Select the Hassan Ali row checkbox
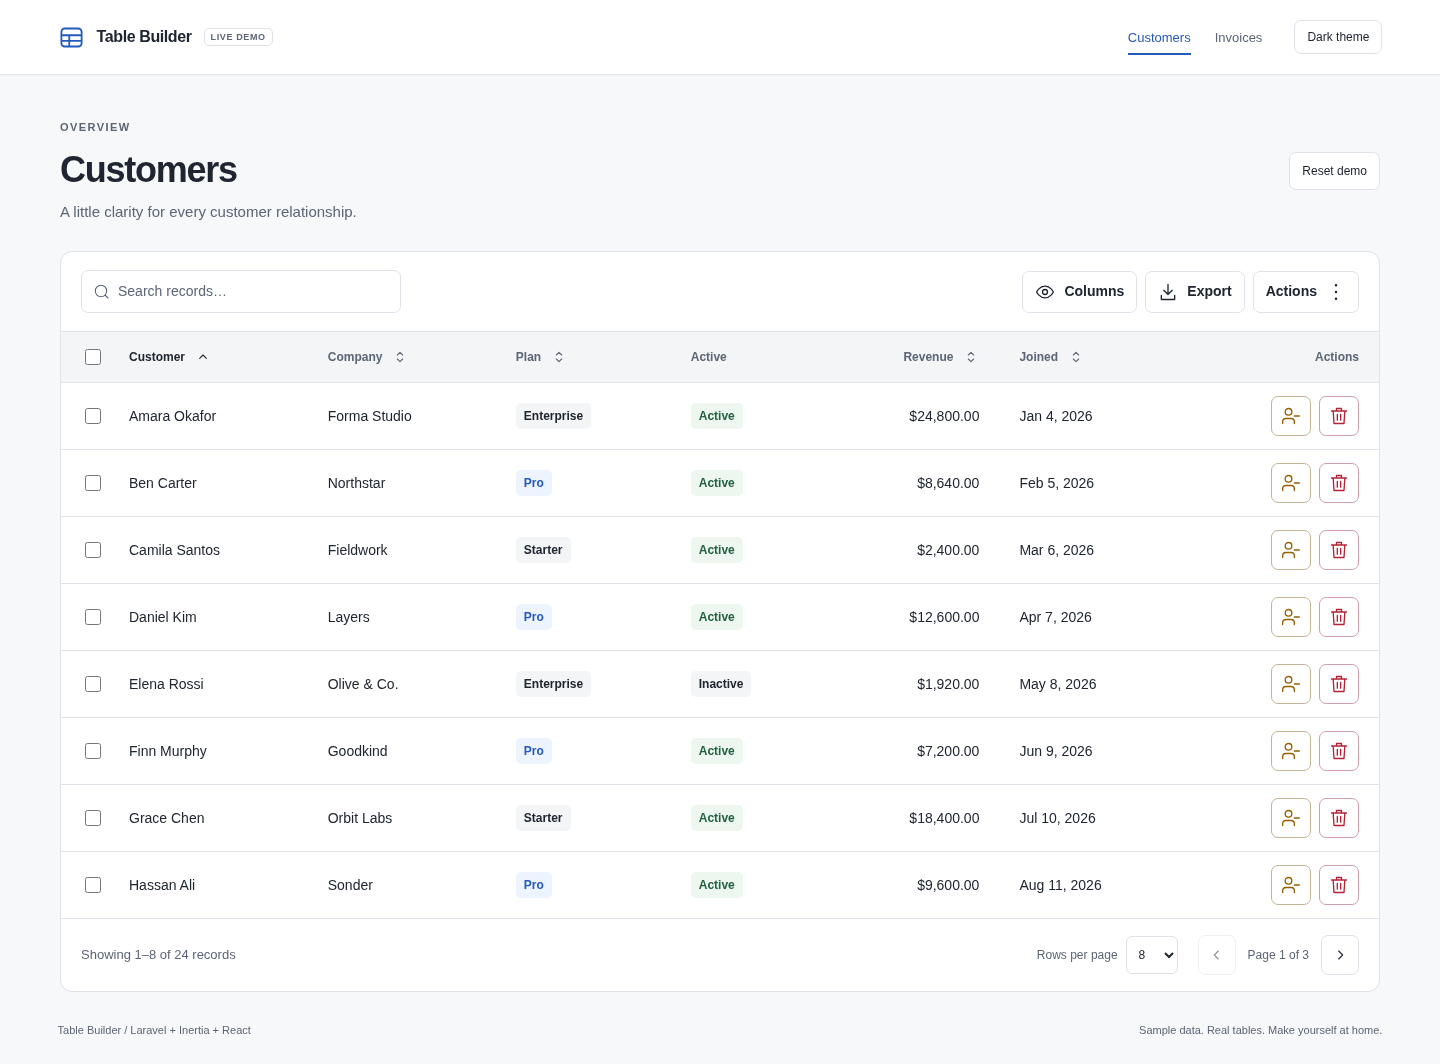This screenshot has width=1440, height=1064. click(x=93, y=885)
